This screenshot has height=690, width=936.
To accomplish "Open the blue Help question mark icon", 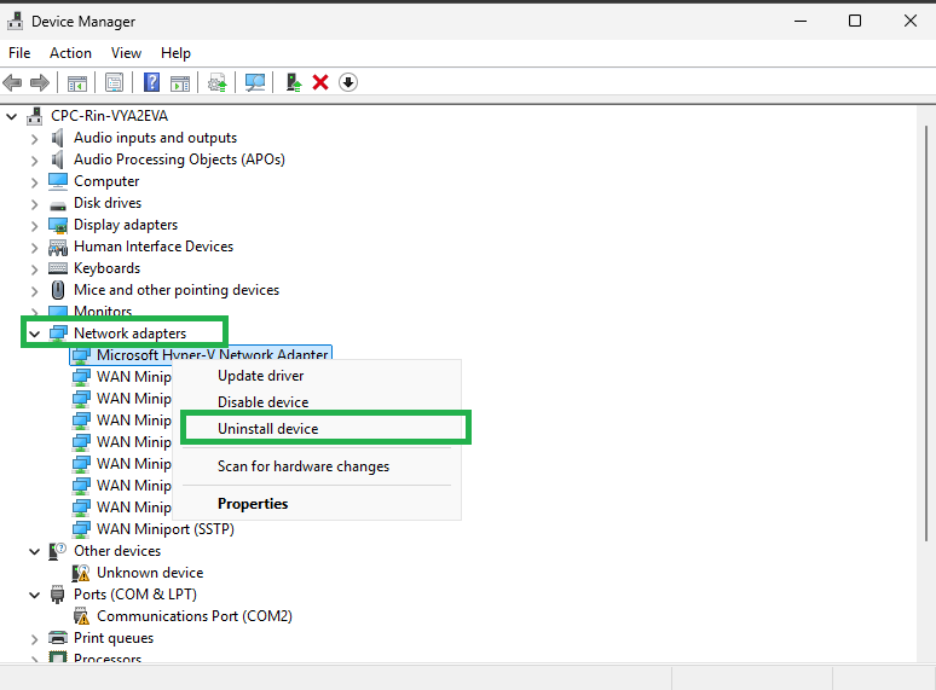I will click(152, 82).
